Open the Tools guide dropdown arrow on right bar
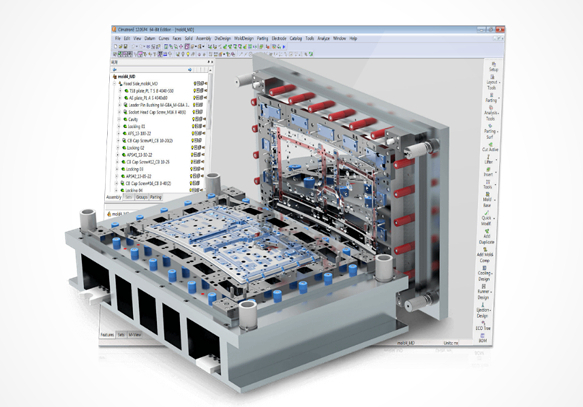 pos(495,184)
